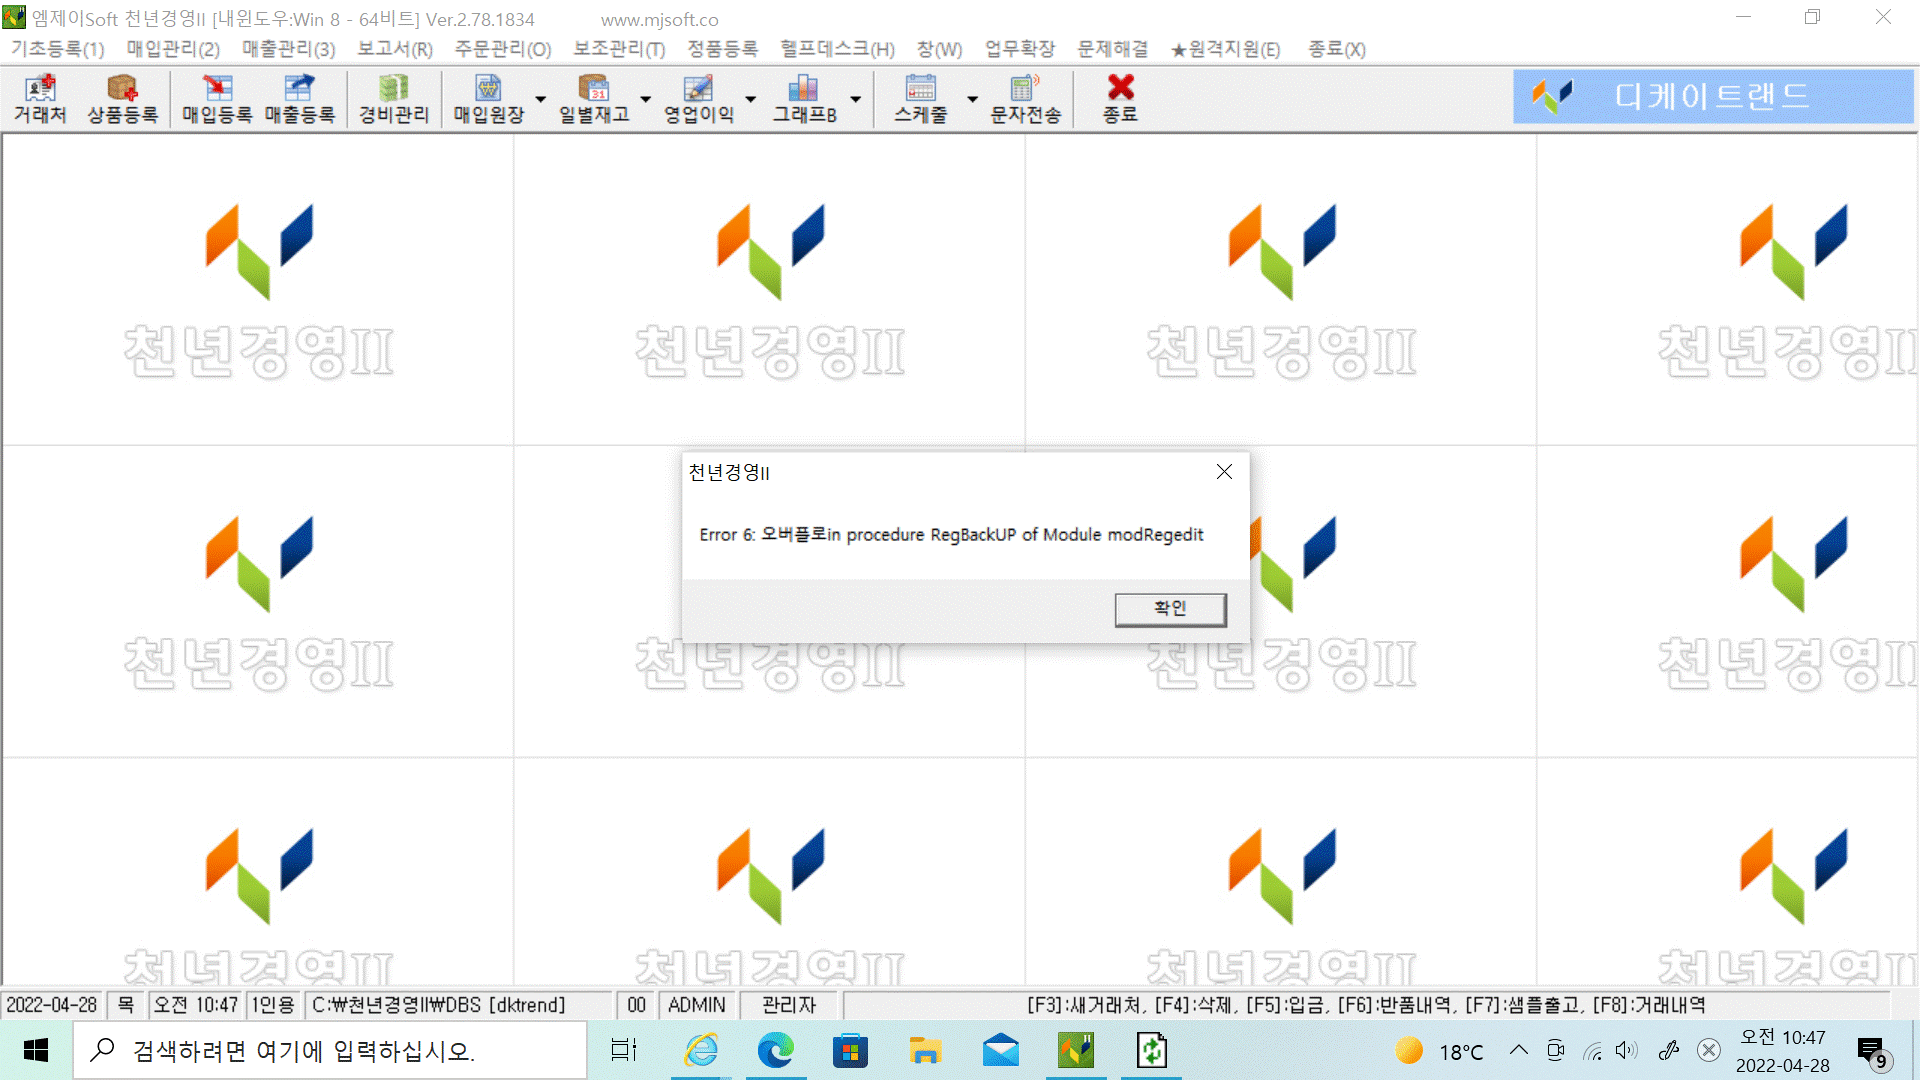Image resolution: width=1920 pixels, height=1080 pixels.
Task: Open 상품등록 product registration icon
Action: pos(122,99)
